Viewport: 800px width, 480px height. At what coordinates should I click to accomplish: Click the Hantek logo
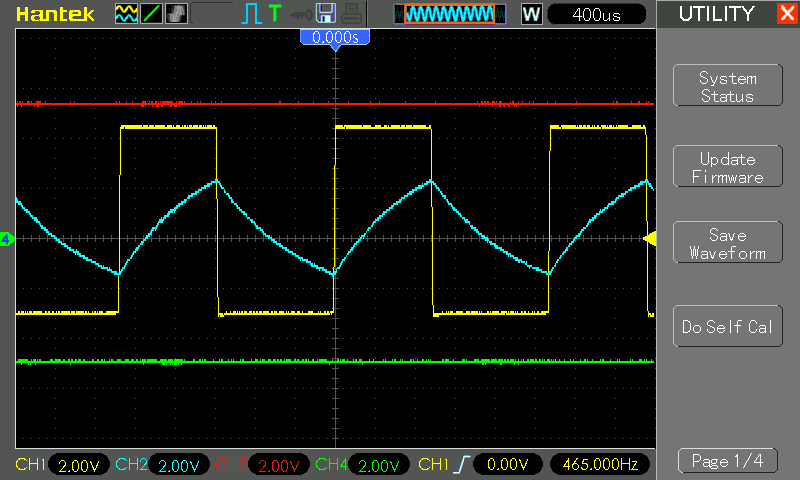(56, 13)
